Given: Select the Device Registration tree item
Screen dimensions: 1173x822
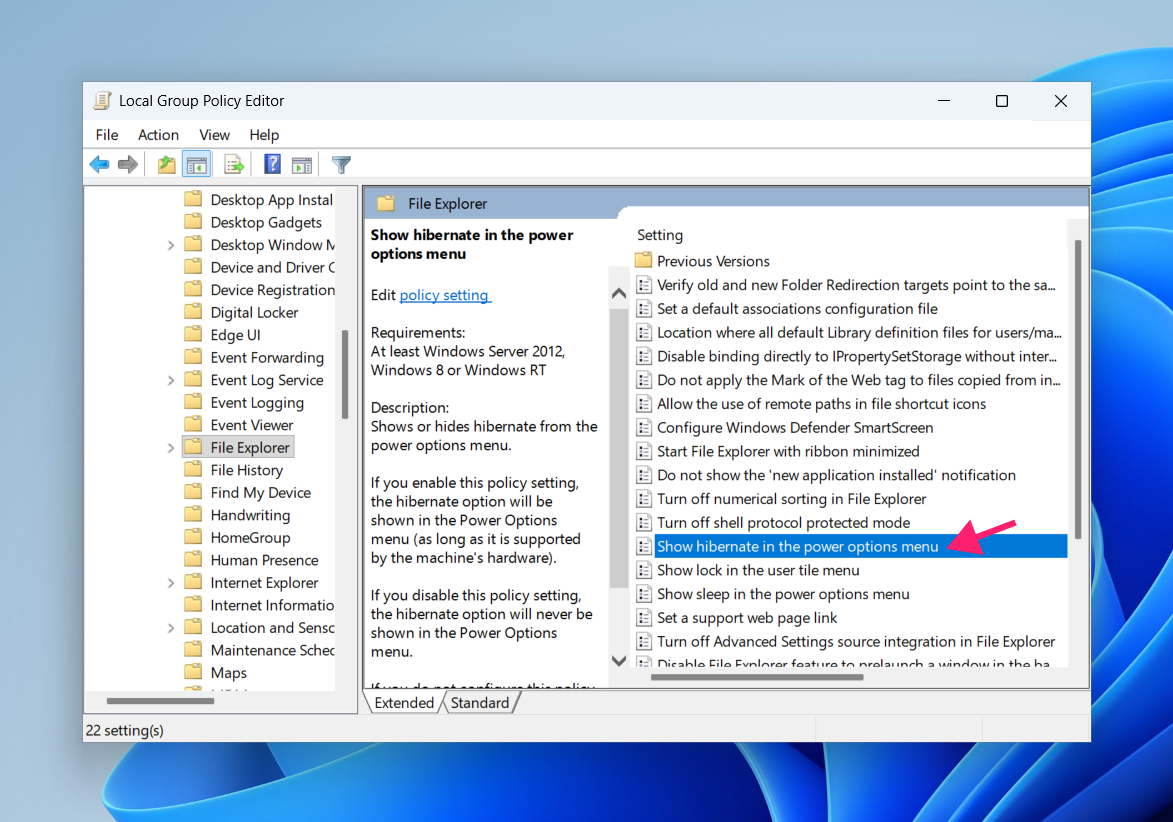Looking at the screenshot, I should 272,289.
